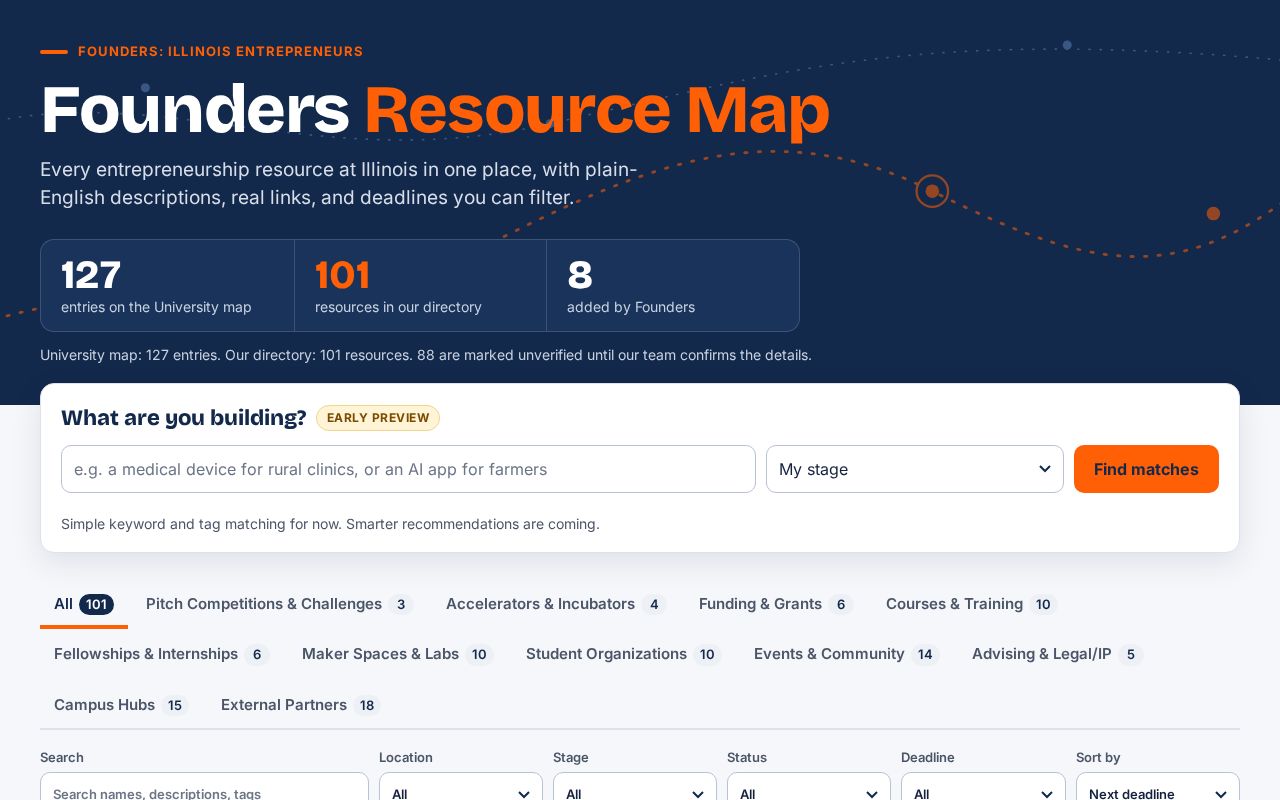Open the My stage dropdown
The height and width of the screenshot is (800, 1280).
point(915,469)
